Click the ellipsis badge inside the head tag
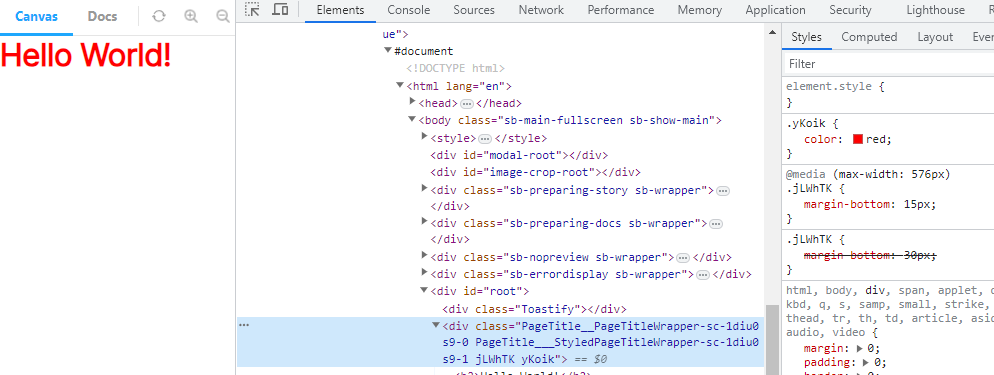The width and height of the screenshot is (994, 375). click(x=467, y=103)
